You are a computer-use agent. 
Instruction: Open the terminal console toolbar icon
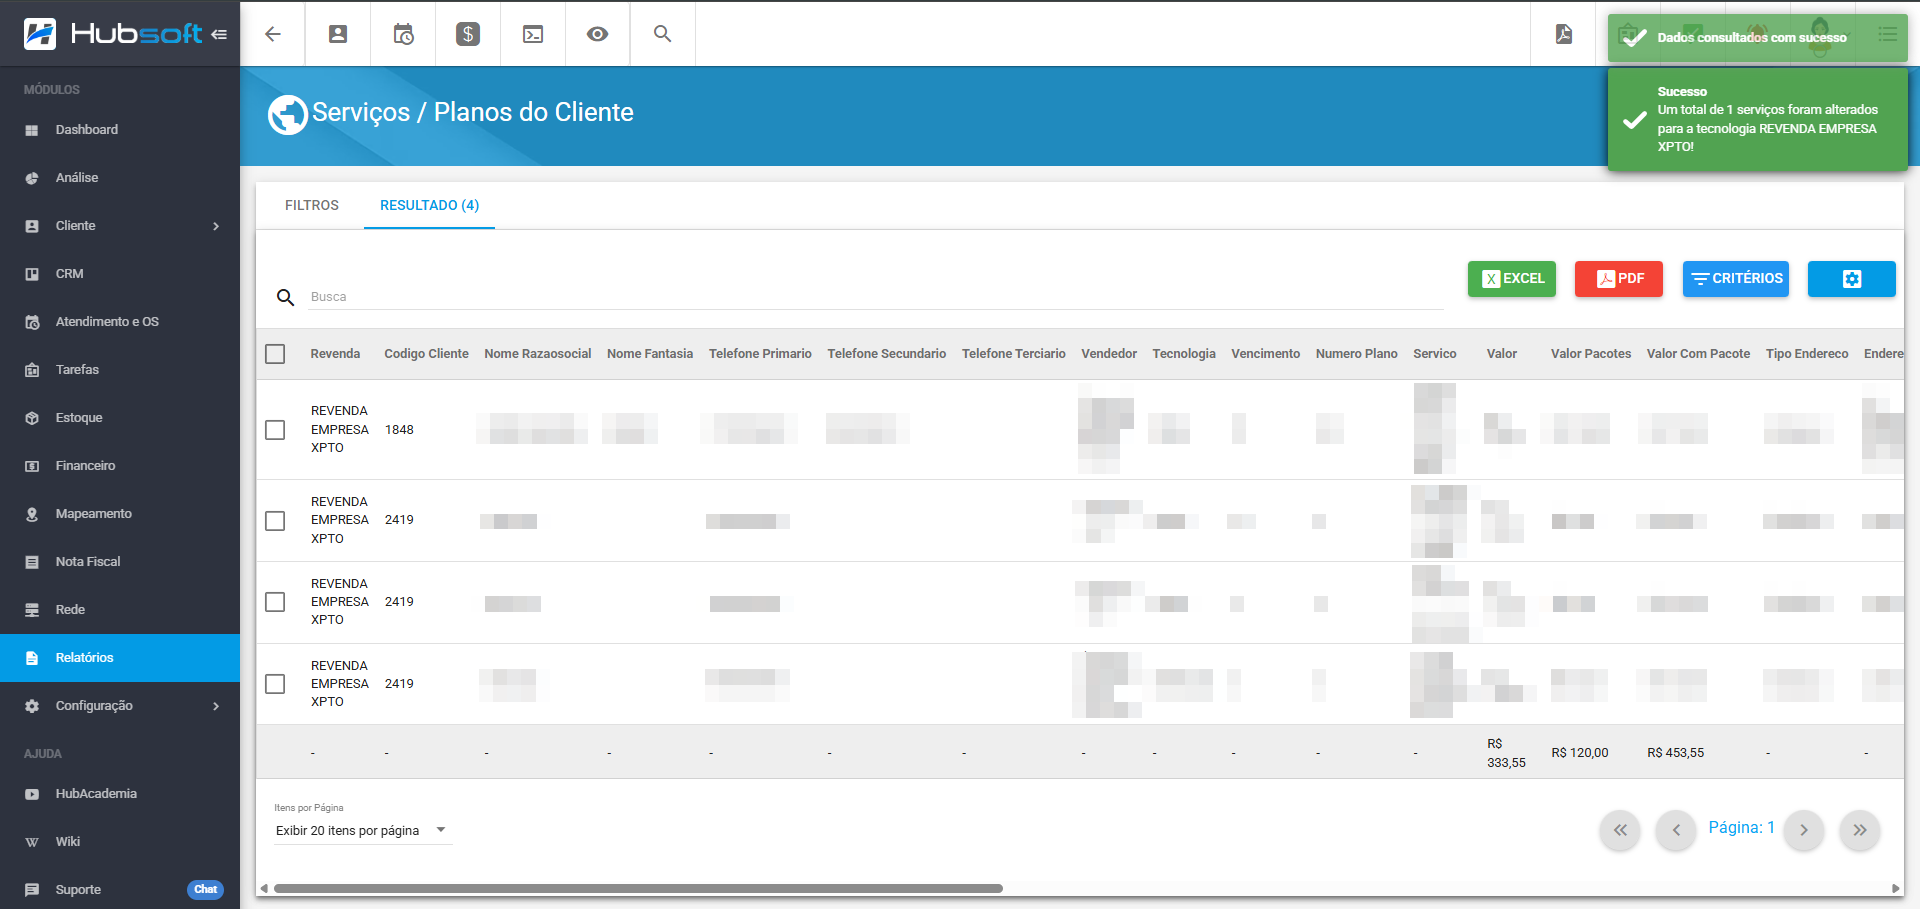533,34
